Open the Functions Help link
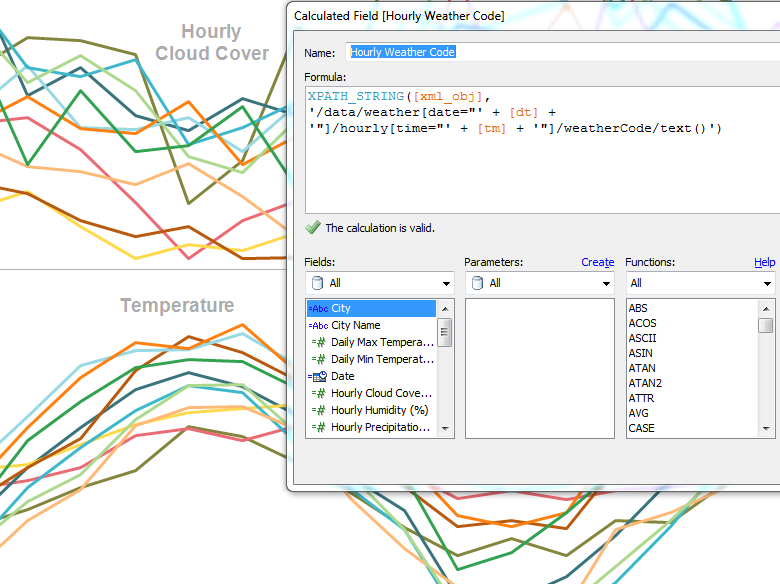Screen dimensions: 780x584 coord(765,262)
